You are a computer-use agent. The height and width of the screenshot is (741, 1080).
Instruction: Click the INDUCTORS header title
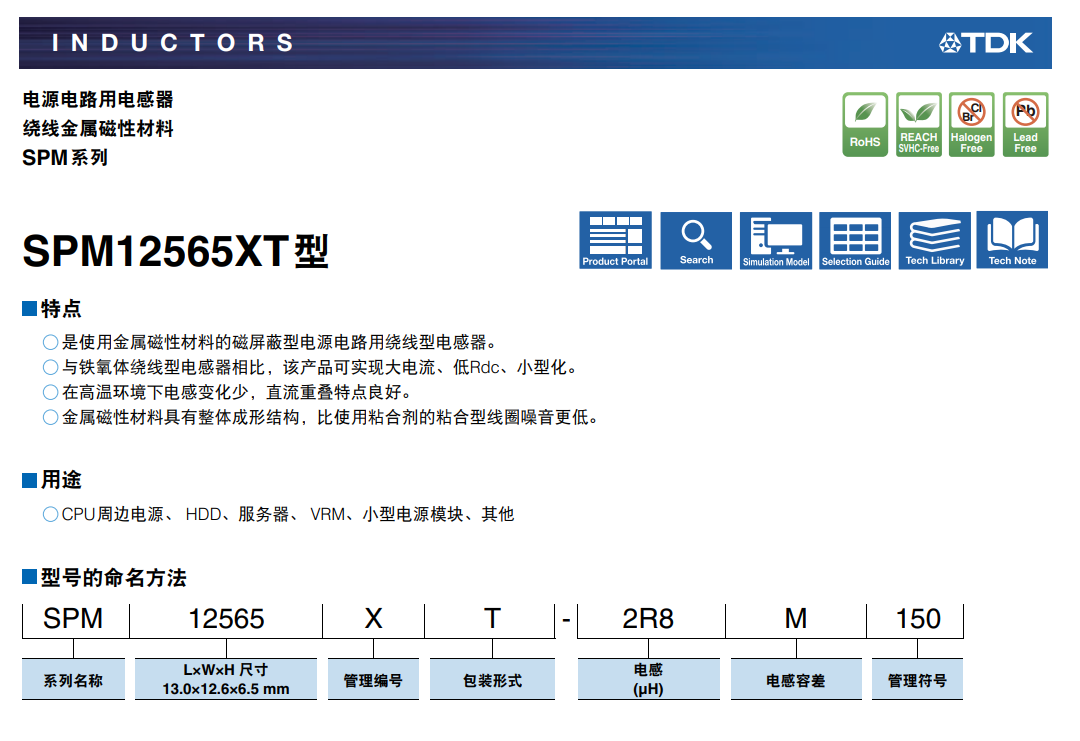(174, 43)
